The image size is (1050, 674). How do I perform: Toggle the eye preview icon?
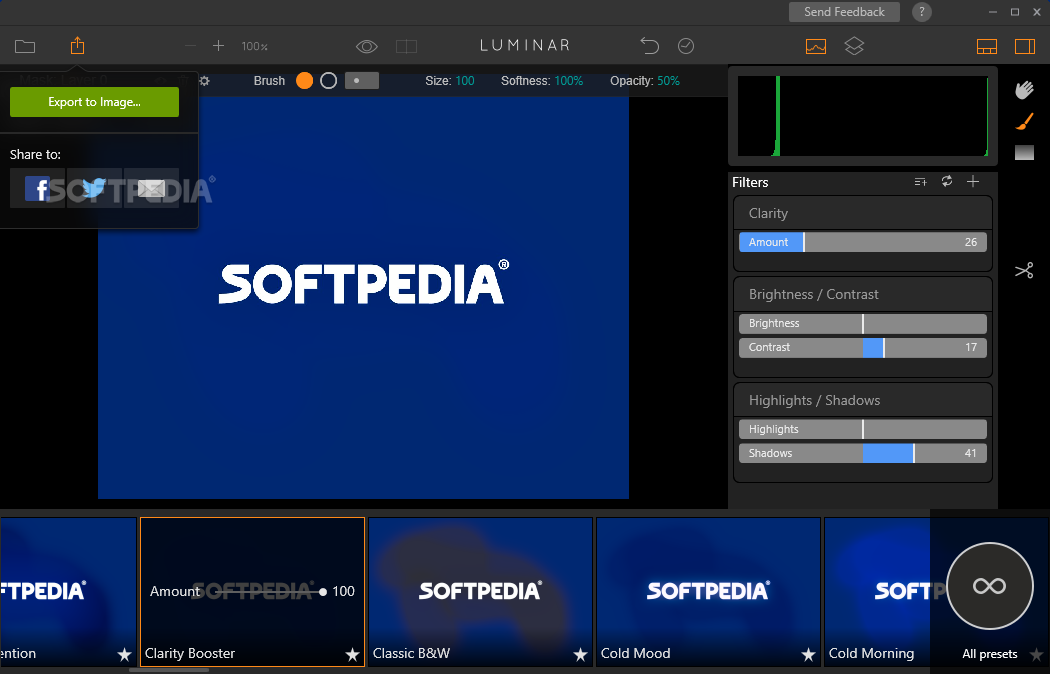(x=367, y=46)
